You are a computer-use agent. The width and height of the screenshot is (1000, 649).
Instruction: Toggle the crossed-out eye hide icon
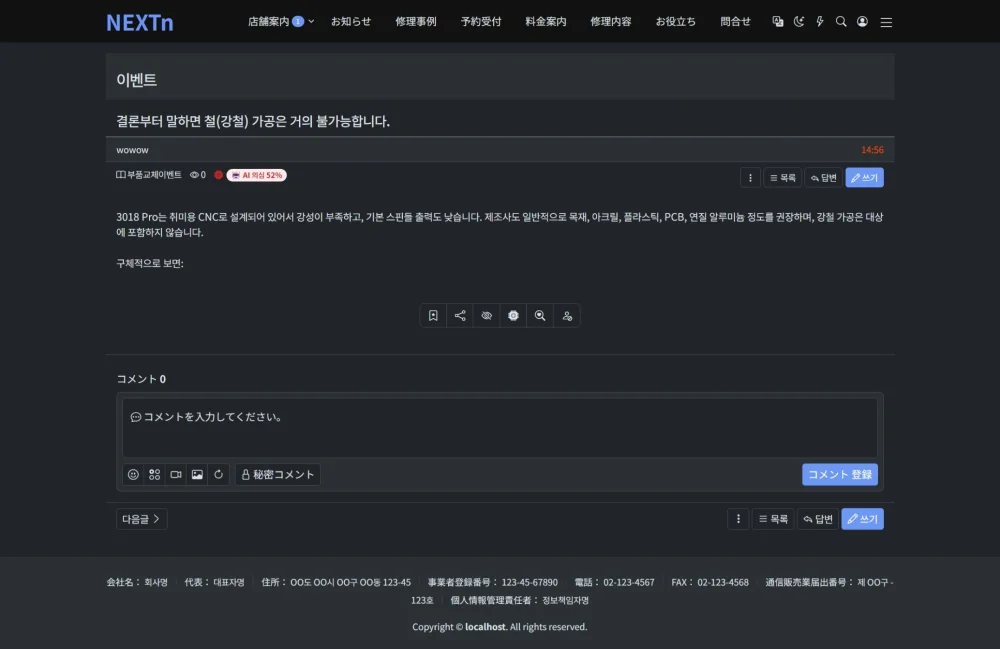coord(487,316)
